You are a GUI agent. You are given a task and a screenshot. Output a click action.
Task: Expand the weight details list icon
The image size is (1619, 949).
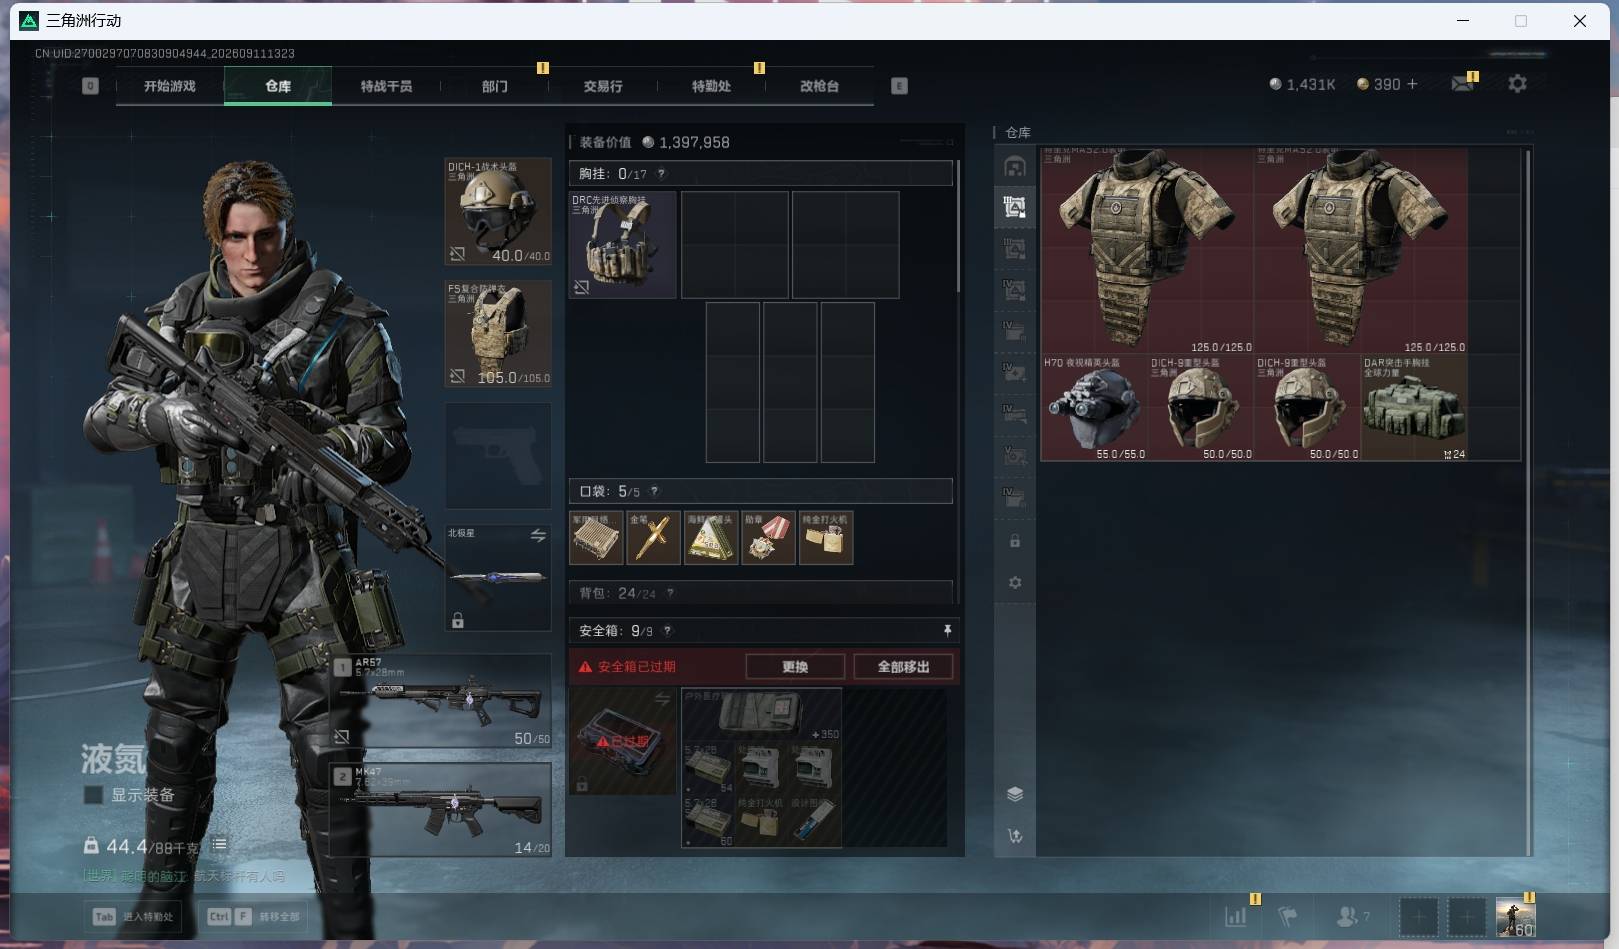[x=219, y=845]
